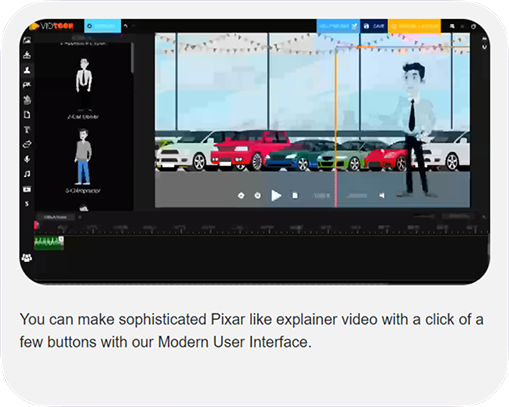Viewport: 509px width, 407px height.
Task: Select the characters person icon in sidebar
Action: coord(27,70)
